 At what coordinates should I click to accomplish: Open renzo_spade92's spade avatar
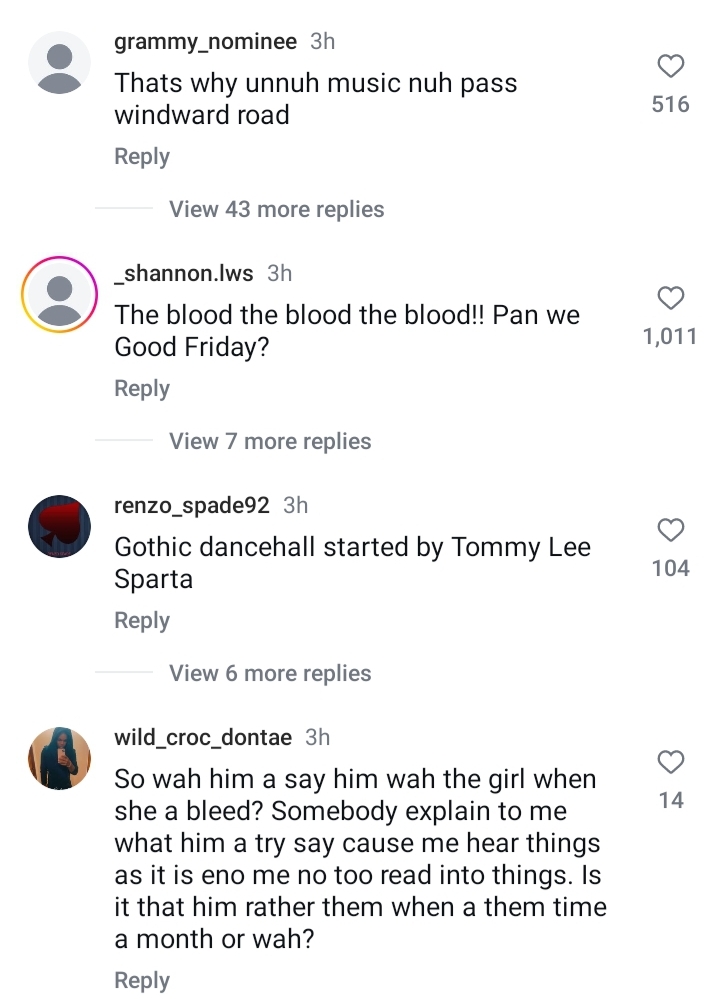(59, 526)
